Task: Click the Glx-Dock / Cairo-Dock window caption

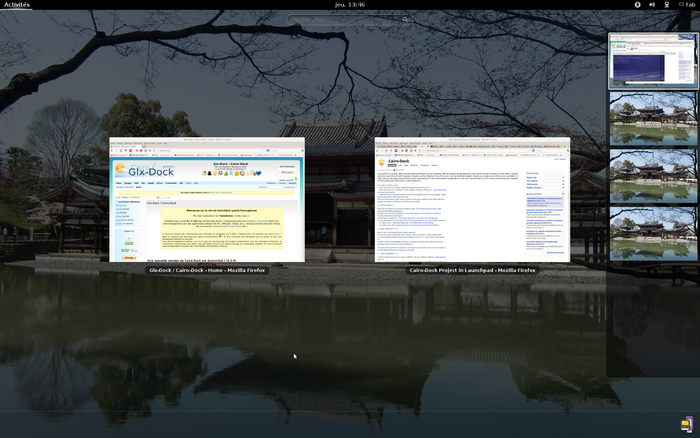Action: pos(207,270)
